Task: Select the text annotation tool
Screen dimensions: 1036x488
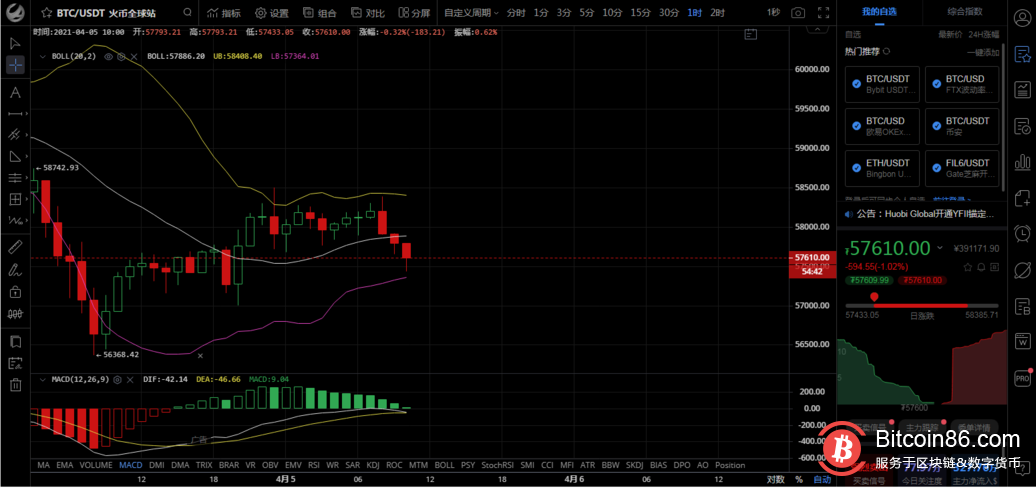Action: click(x=15, y=92)
